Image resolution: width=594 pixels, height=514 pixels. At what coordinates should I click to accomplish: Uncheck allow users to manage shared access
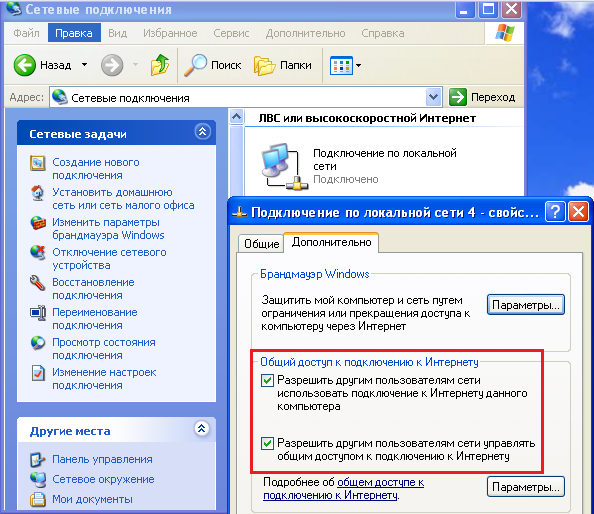pyautogui.click(x=267, y=443)
